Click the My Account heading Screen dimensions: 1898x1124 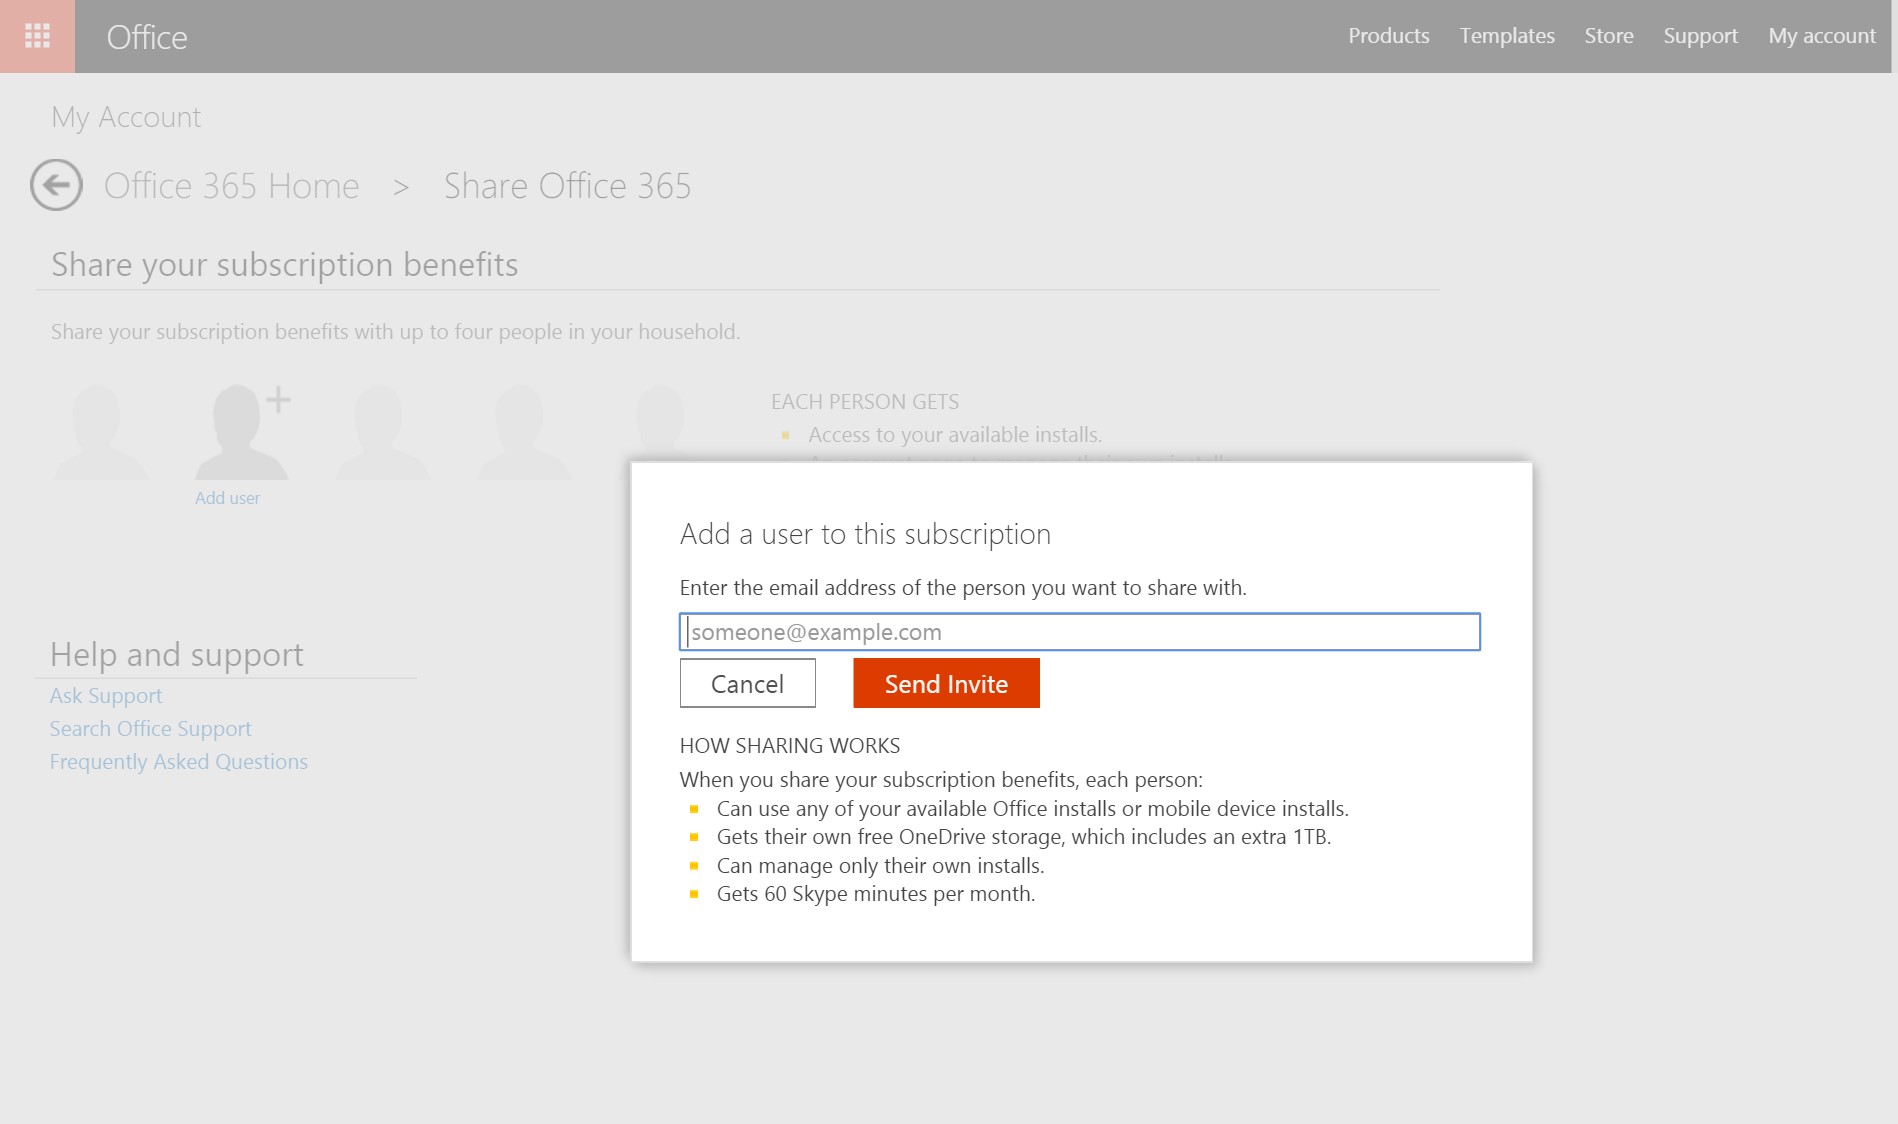pos(126,117)
